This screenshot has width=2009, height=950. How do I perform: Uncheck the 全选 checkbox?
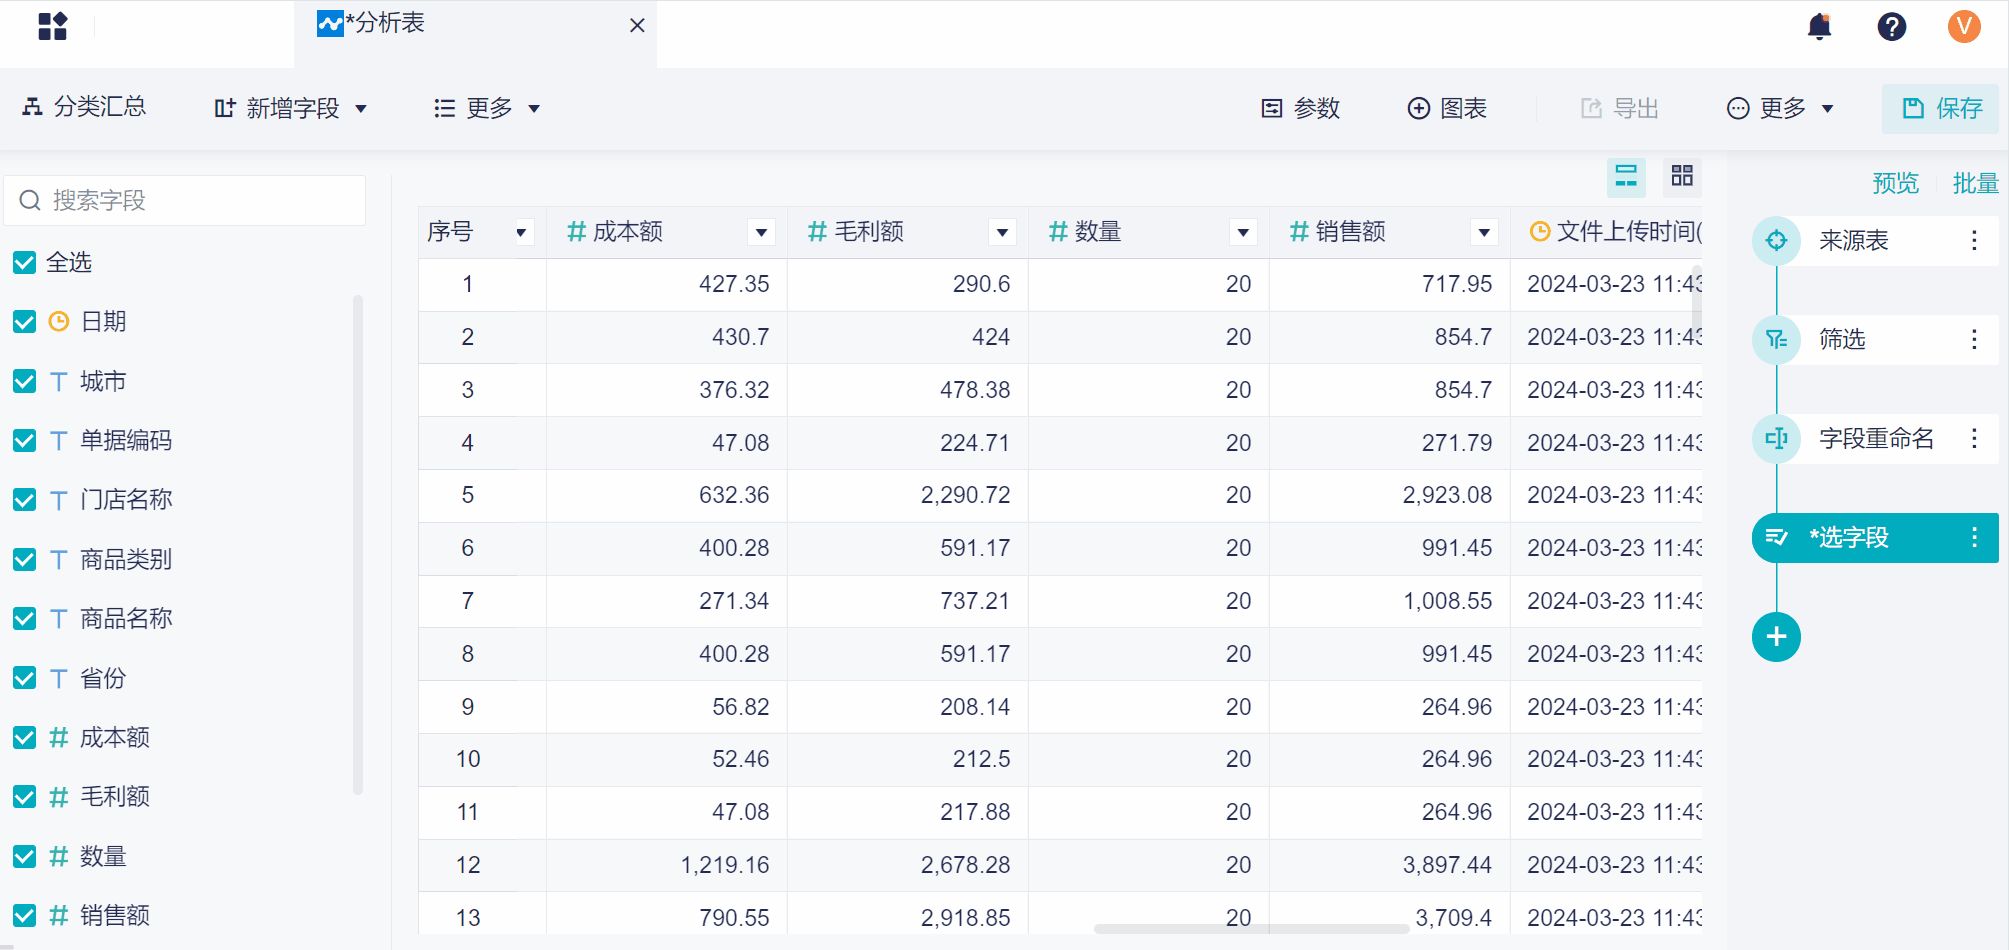25,263
